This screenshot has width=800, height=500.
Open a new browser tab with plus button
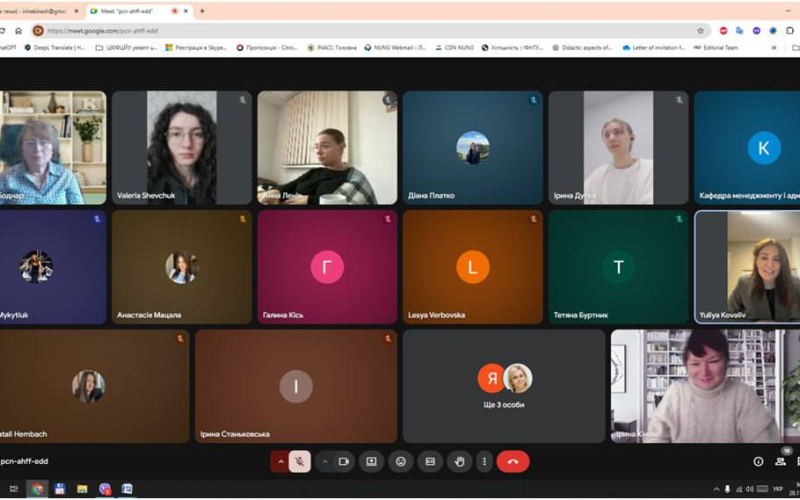[202, 11]
